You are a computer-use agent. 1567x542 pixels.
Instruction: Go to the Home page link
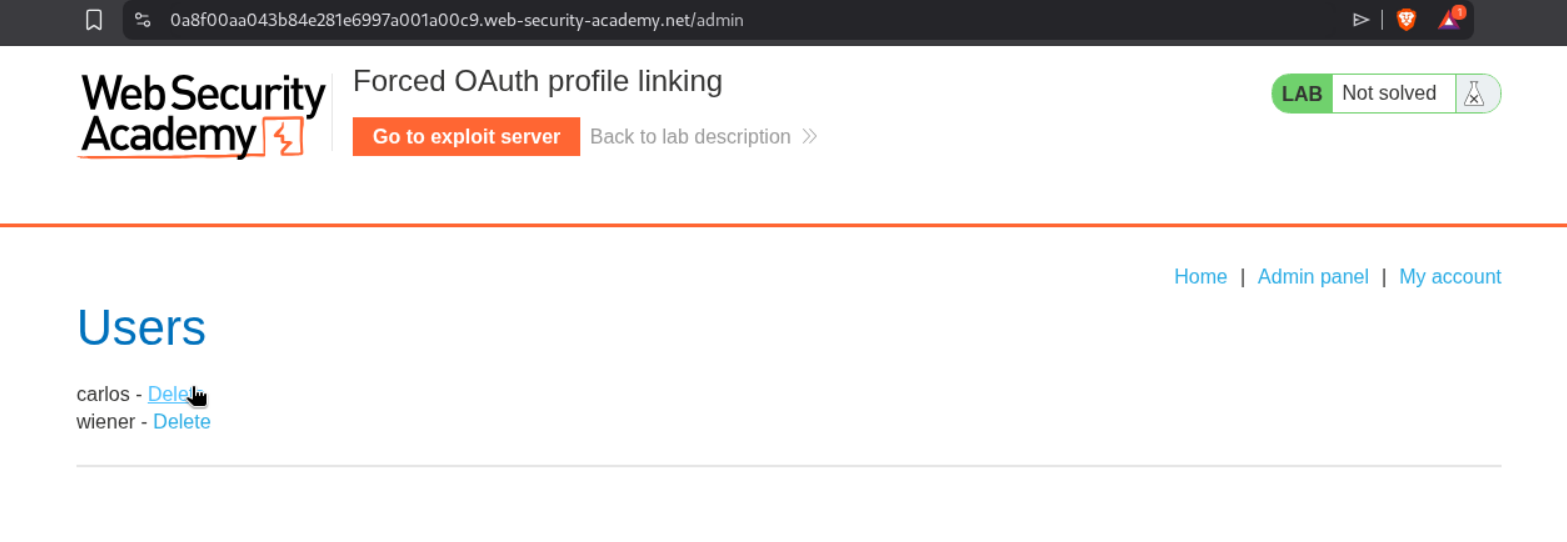1200,277
